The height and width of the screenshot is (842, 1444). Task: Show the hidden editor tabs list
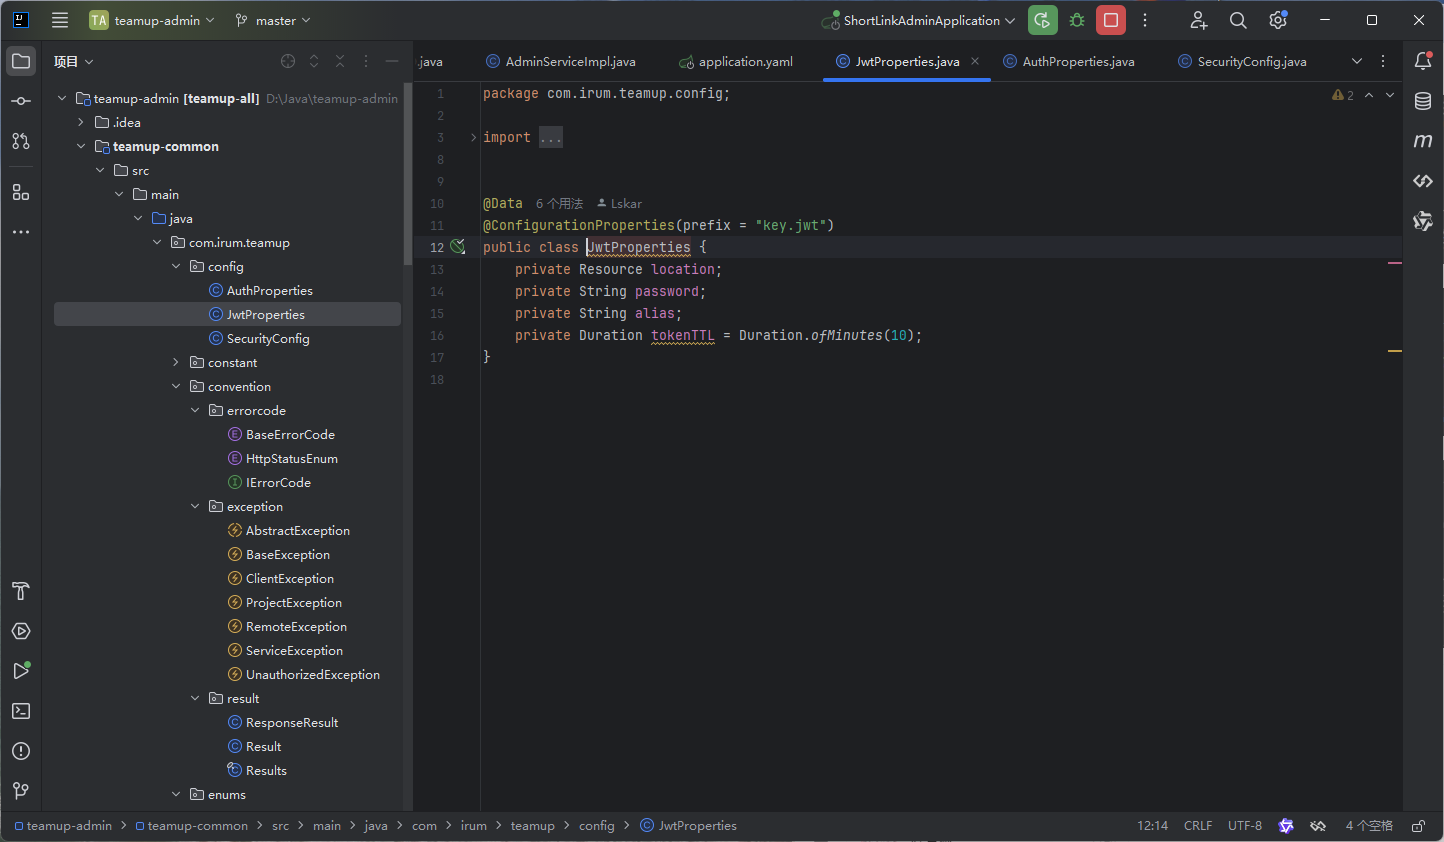click(x=1357, y=61)
